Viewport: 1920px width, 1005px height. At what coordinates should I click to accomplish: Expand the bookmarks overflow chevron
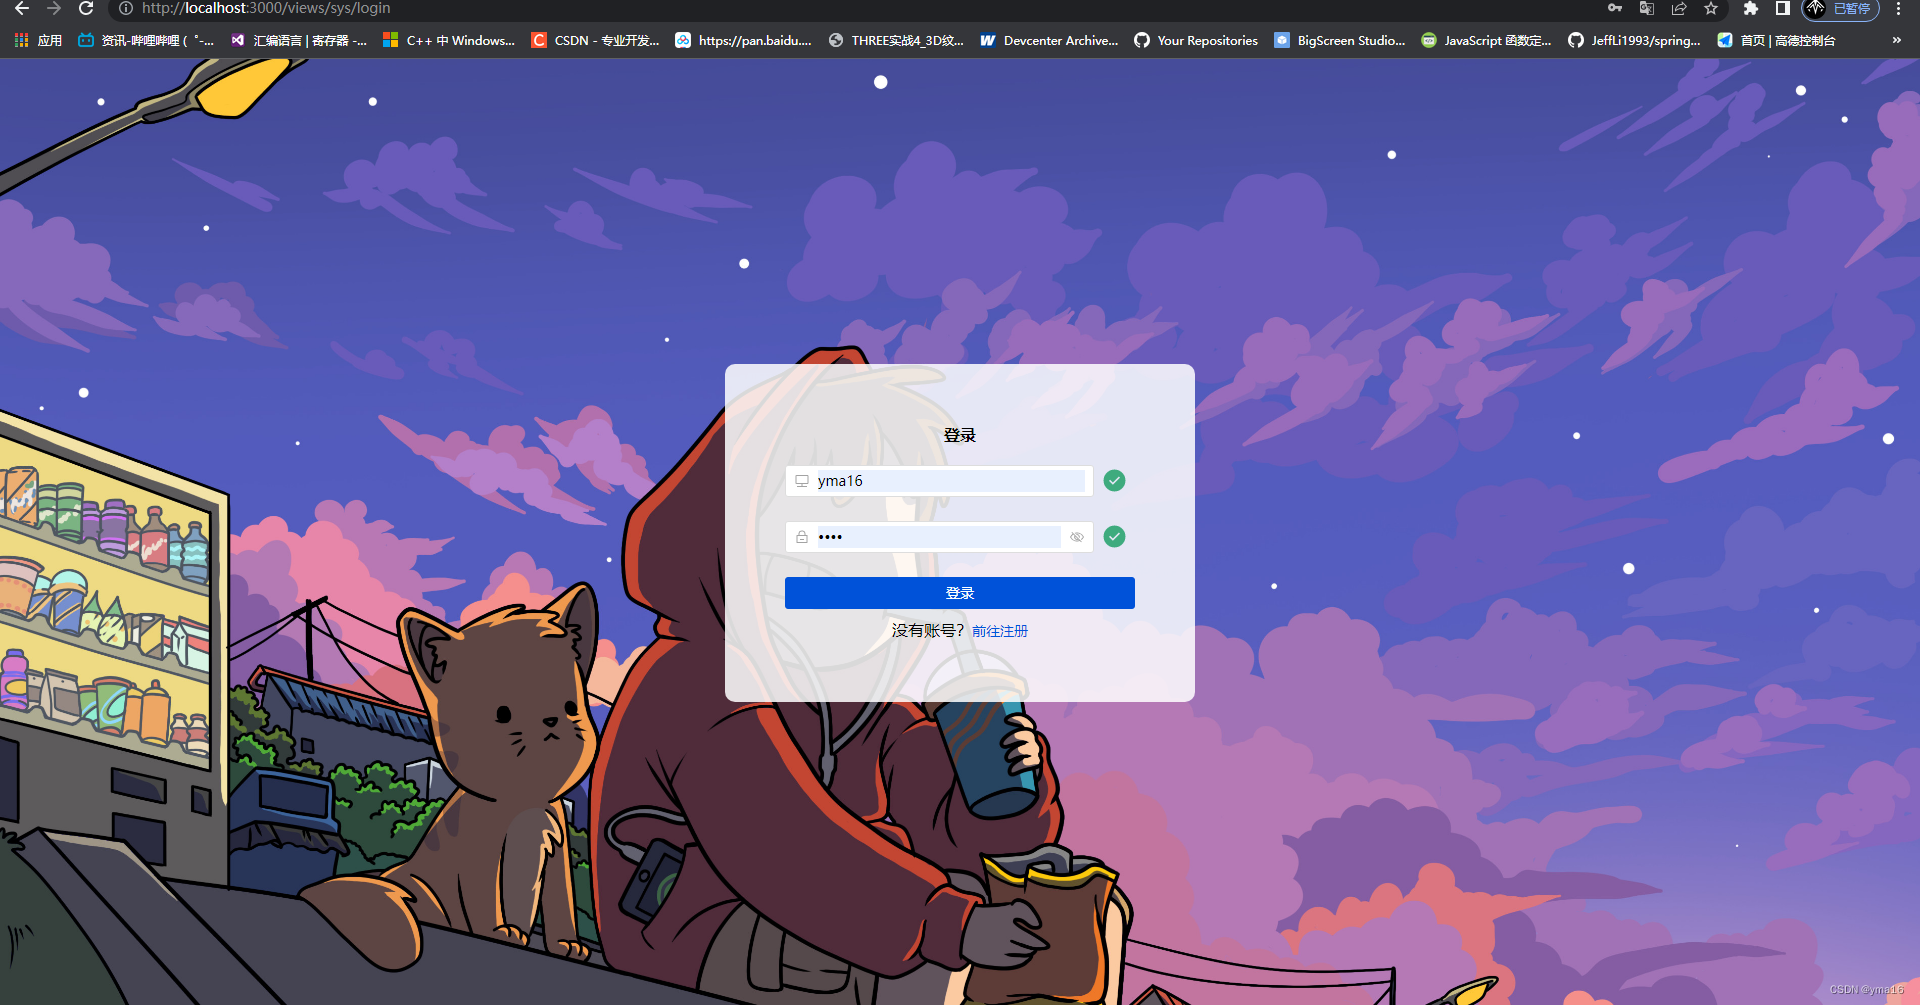click(1896, 40)
